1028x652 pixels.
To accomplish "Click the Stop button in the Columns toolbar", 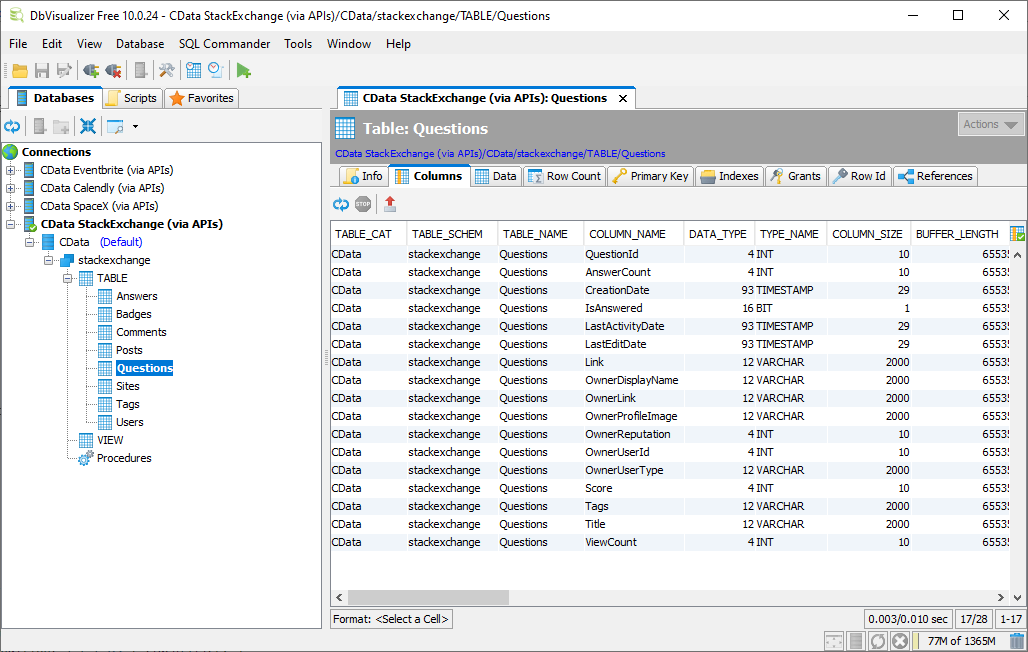I will (x=363, y=203).
